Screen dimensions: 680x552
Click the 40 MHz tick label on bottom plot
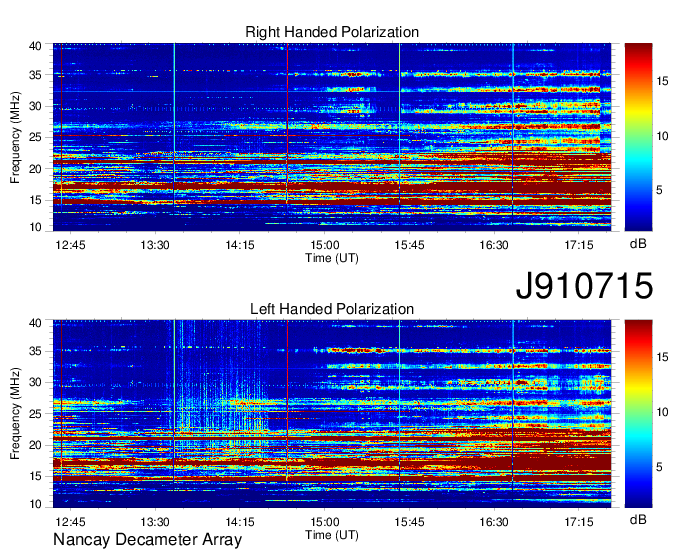click(35, 323)
